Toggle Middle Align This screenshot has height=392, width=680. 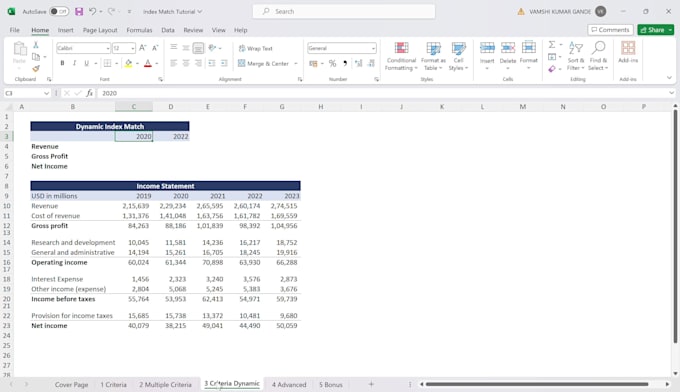pyautogui.click(x=186, y=48)
